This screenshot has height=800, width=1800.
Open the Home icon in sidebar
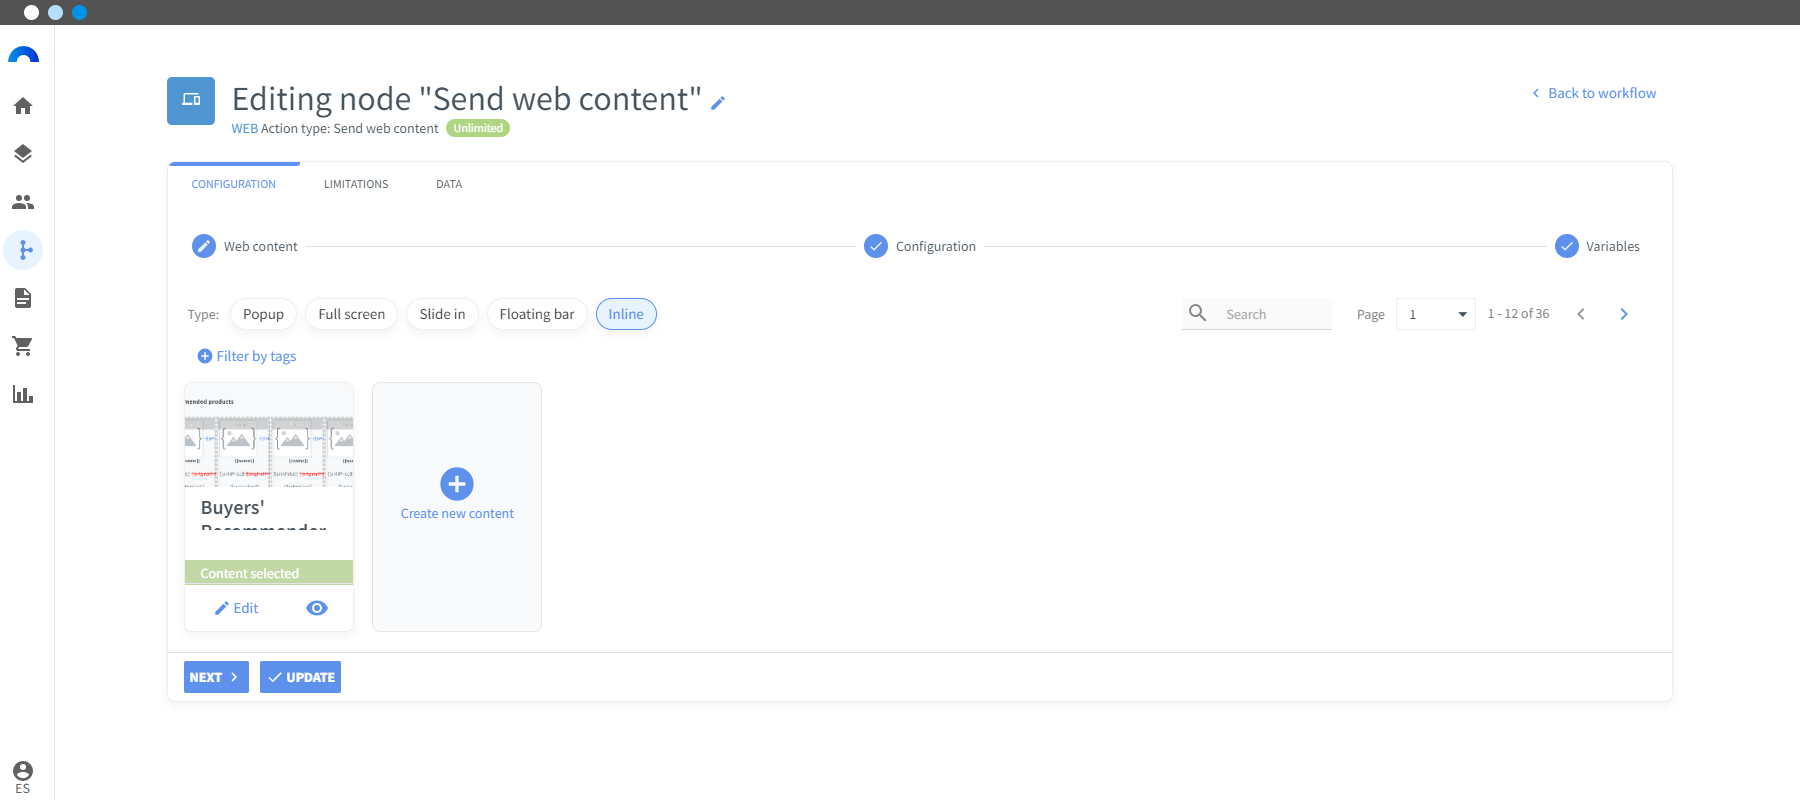pos(23,106)
